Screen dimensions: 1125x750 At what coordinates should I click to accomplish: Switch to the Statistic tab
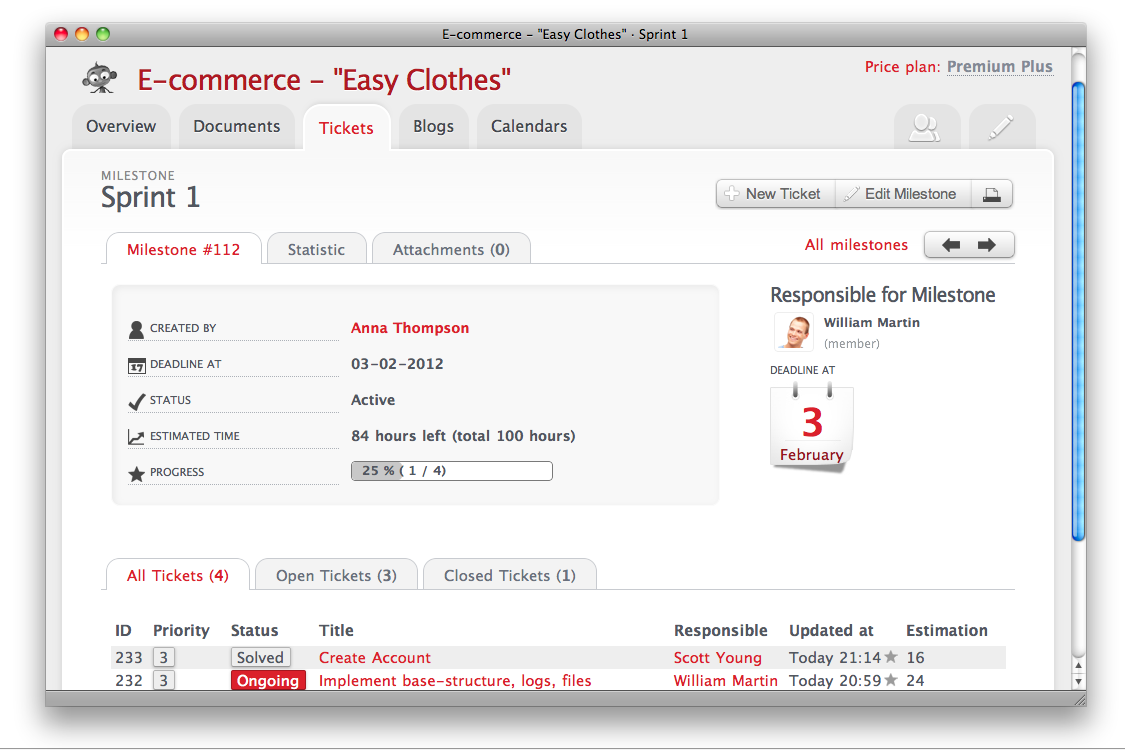tap(316, 250)
